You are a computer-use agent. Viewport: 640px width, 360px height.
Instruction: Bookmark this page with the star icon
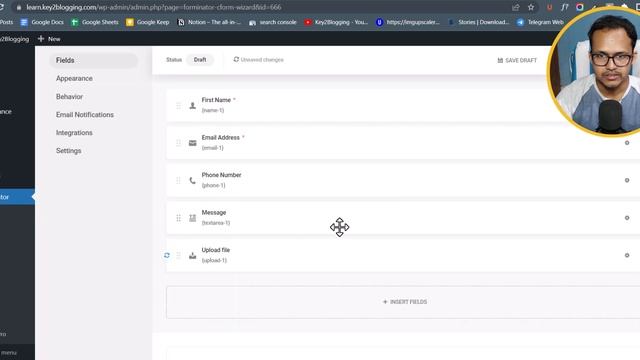click(531, 7)
